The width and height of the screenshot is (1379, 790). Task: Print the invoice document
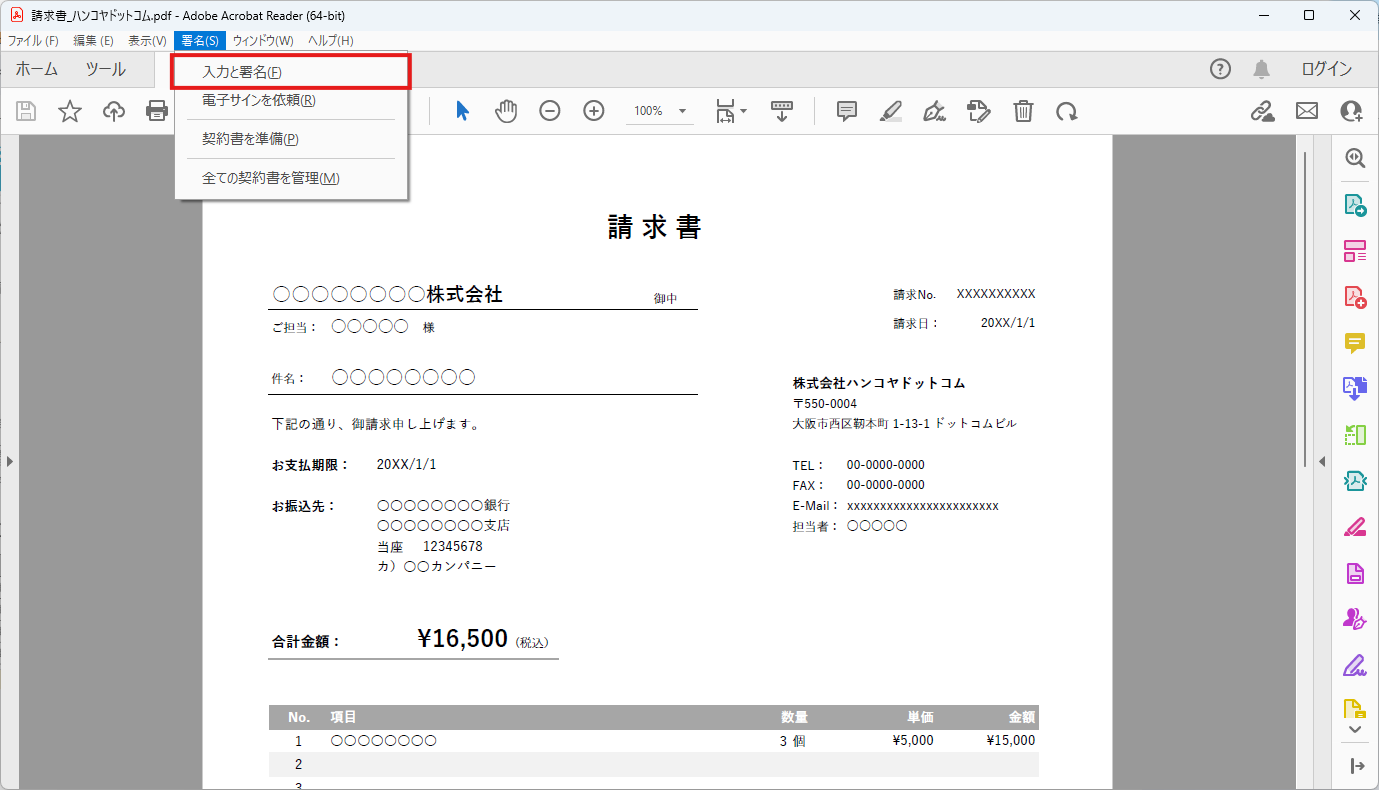pos(157,110)
